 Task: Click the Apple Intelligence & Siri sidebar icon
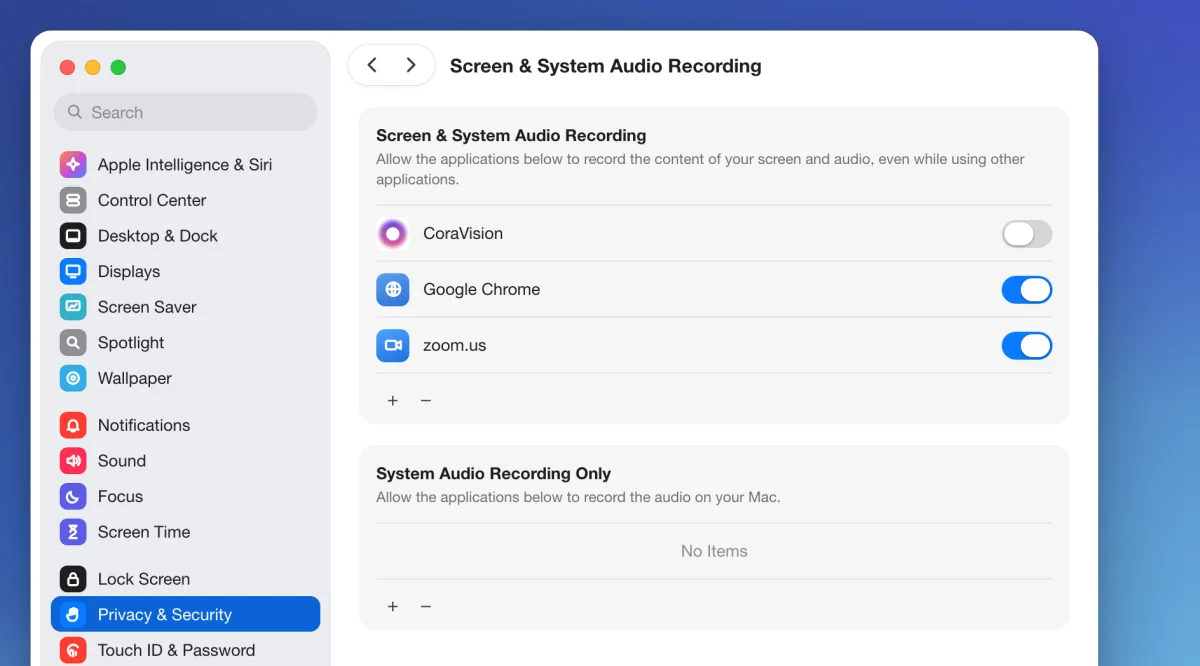73,165
